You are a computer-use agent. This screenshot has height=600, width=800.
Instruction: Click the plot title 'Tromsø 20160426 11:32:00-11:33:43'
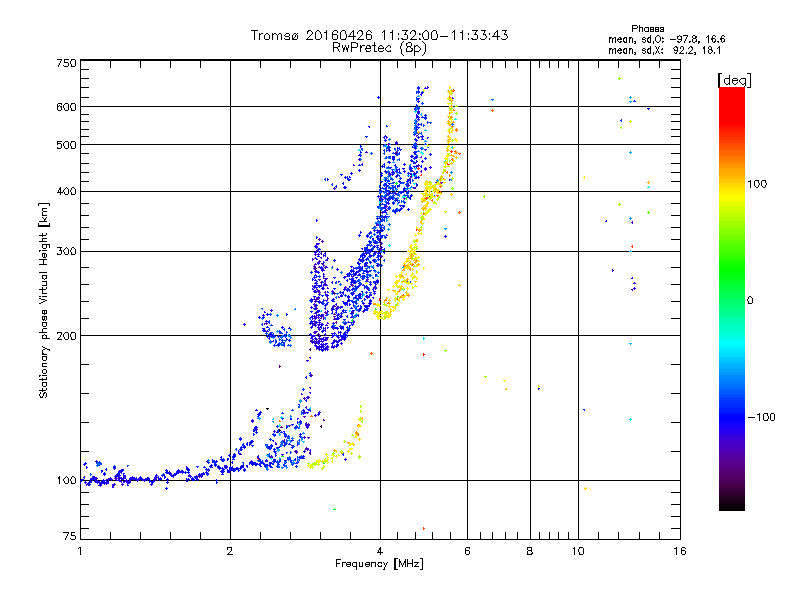[379, 35]
